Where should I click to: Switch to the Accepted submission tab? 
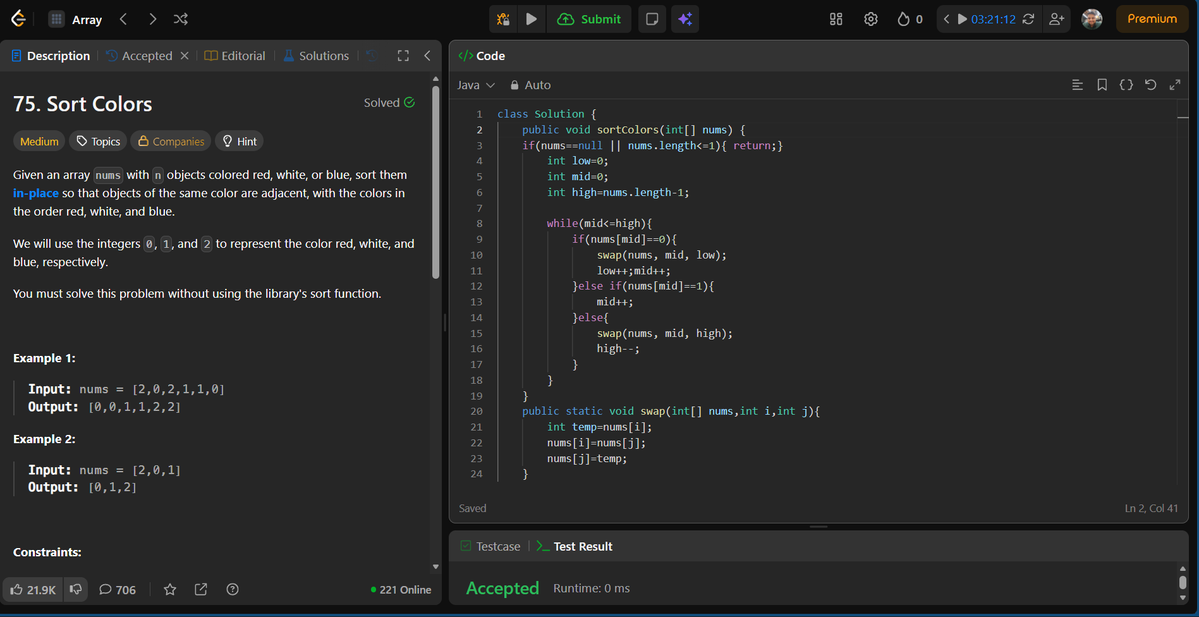[139, 56]
